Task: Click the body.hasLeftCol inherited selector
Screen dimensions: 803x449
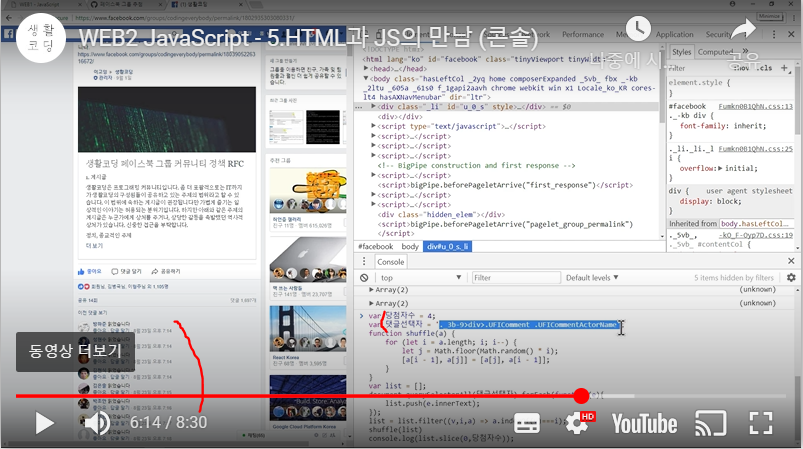Action: (755, 224)
